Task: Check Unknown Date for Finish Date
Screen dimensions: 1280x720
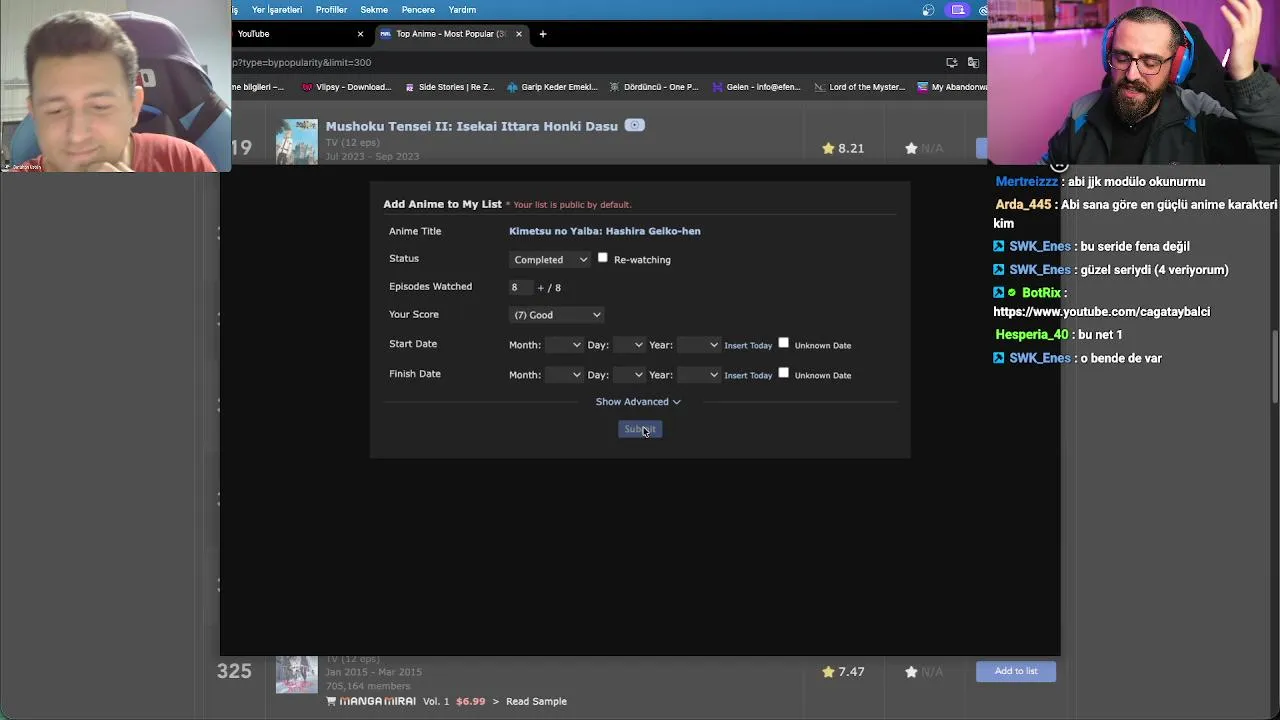Action: (784, 373)
